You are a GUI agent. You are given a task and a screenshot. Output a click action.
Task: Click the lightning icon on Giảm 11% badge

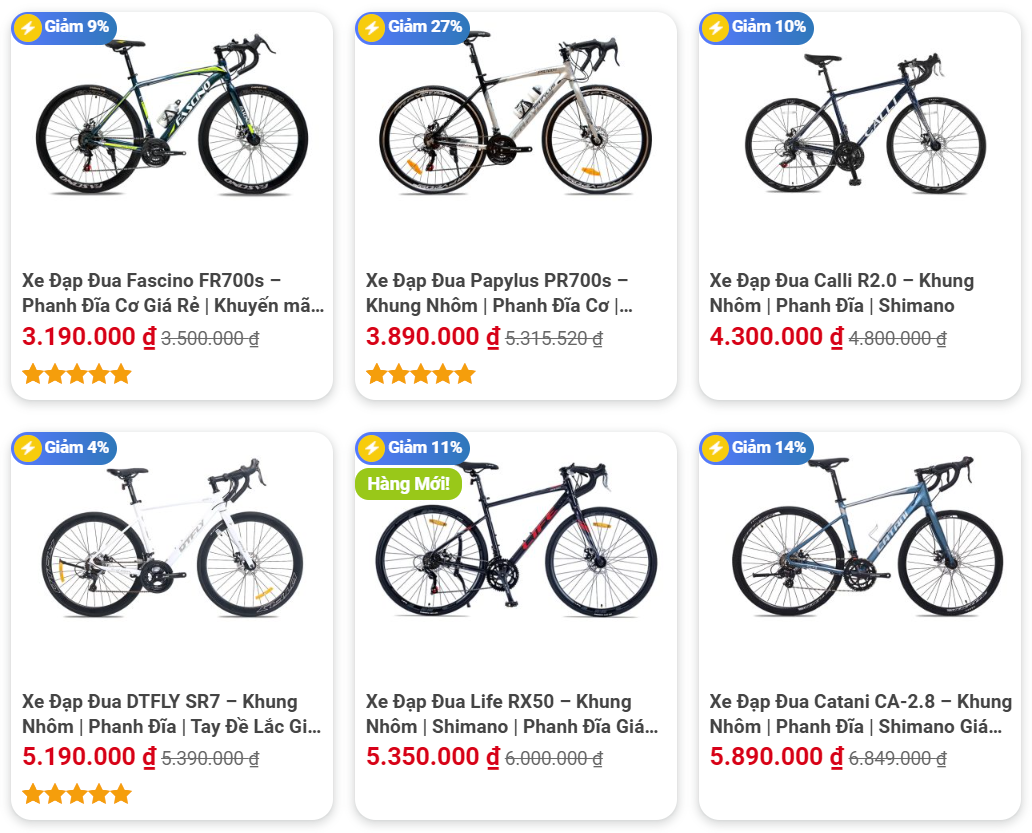[371, 449]
